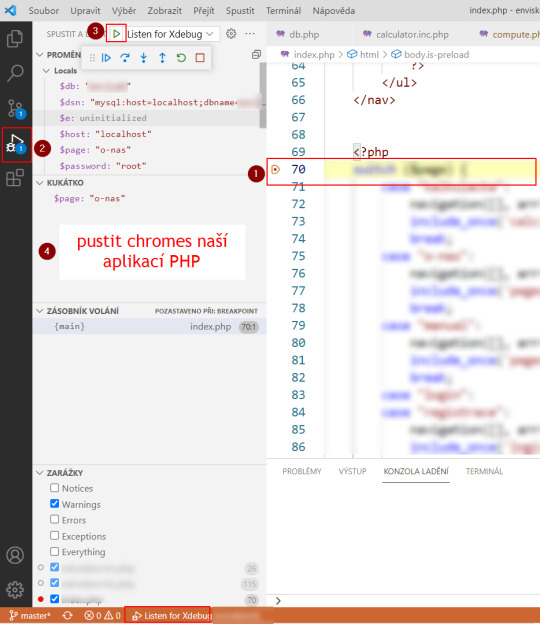Toggle the Notices breakpoint checkbox
This screenshot has height=624, width=540.
coord(55,488)
